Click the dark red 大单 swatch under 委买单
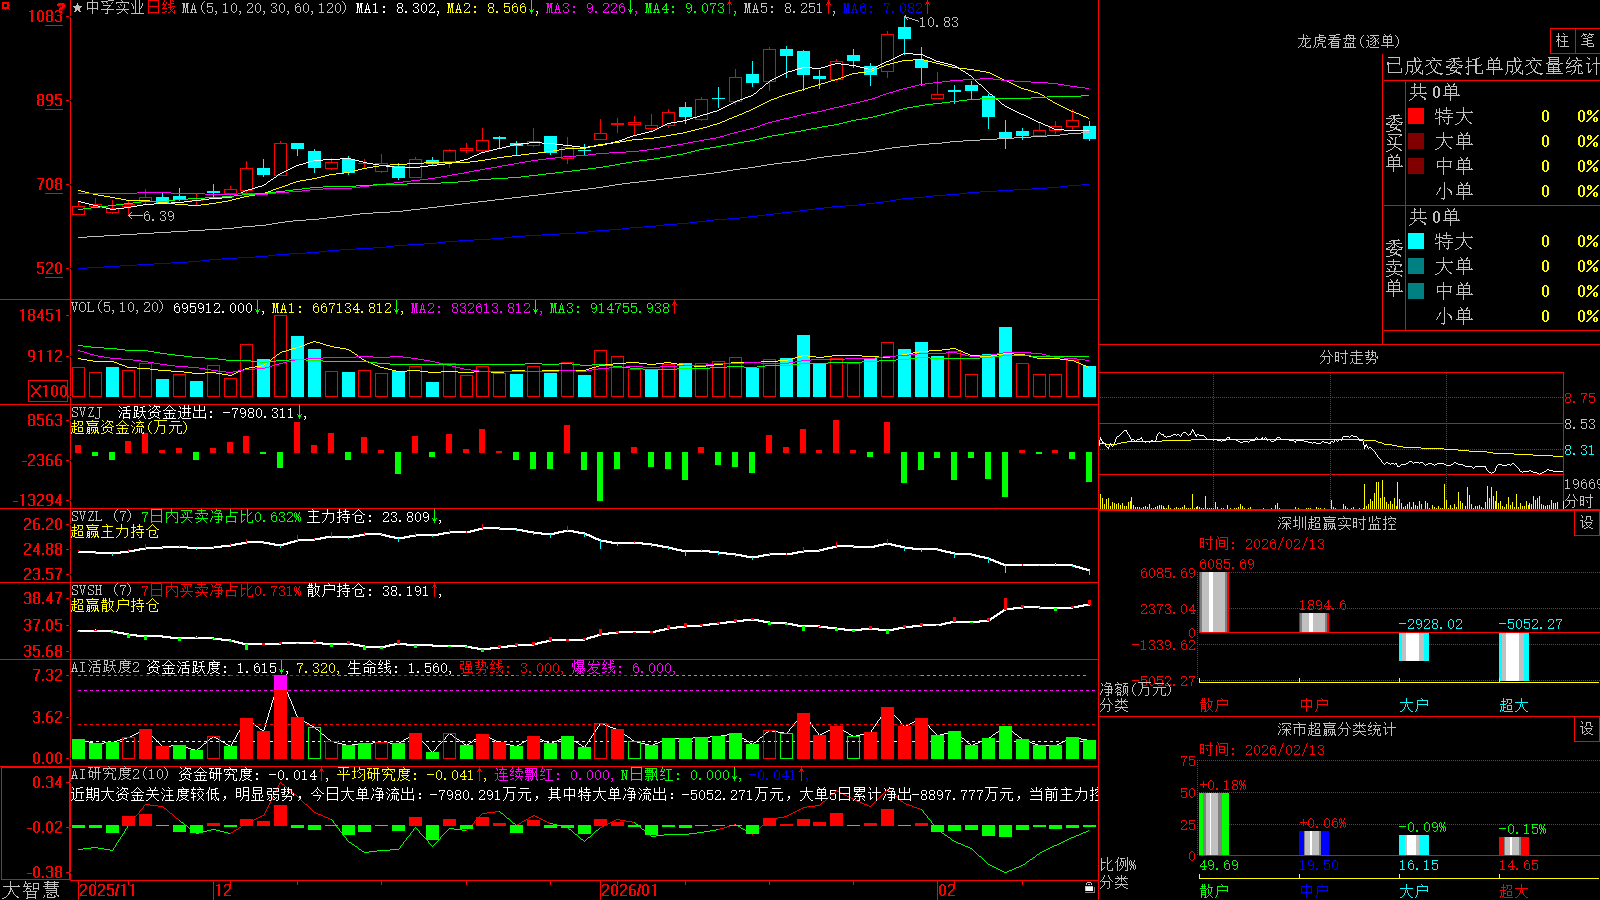This screenshot has width=1600, height=900. click(1416, 141)
